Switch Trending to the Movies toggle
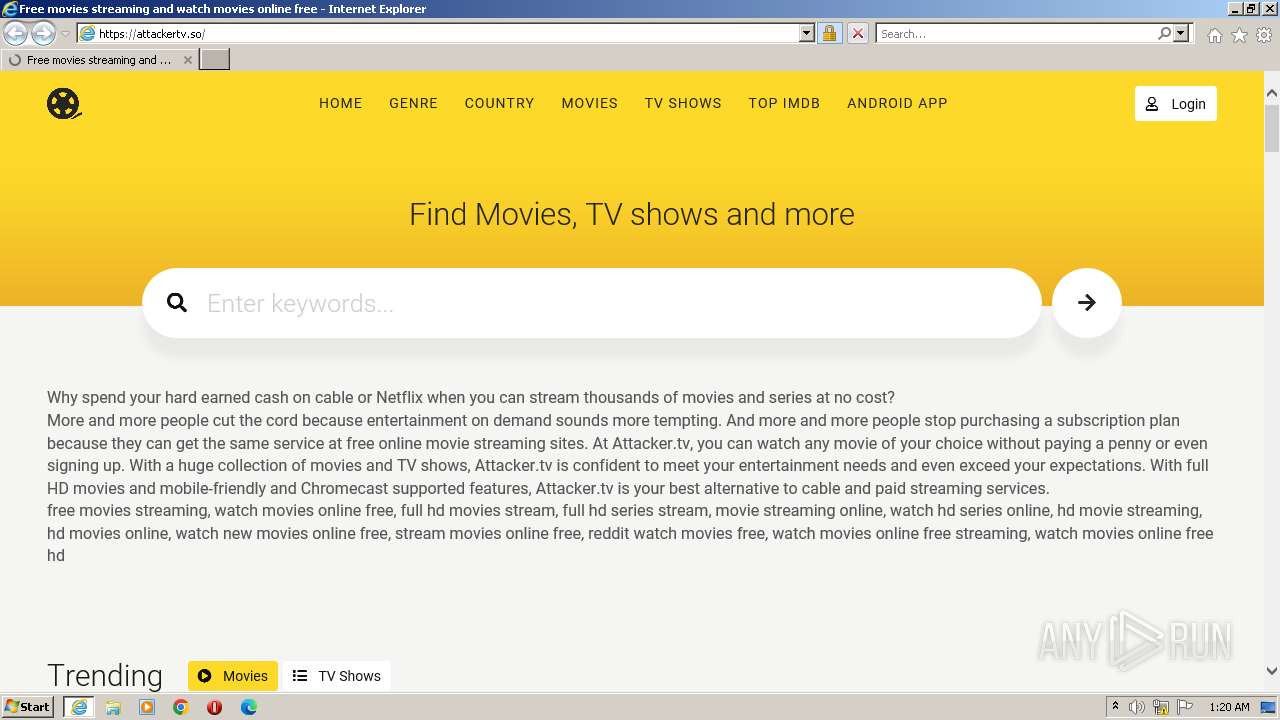Viewport: 1280px width, 720px height. 233,676
